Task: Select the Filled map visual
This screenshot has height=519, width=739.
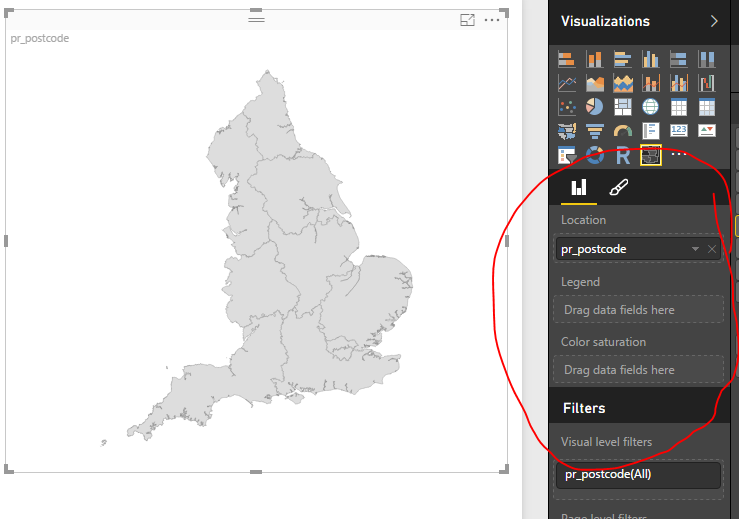Action: tap(567, 131)
